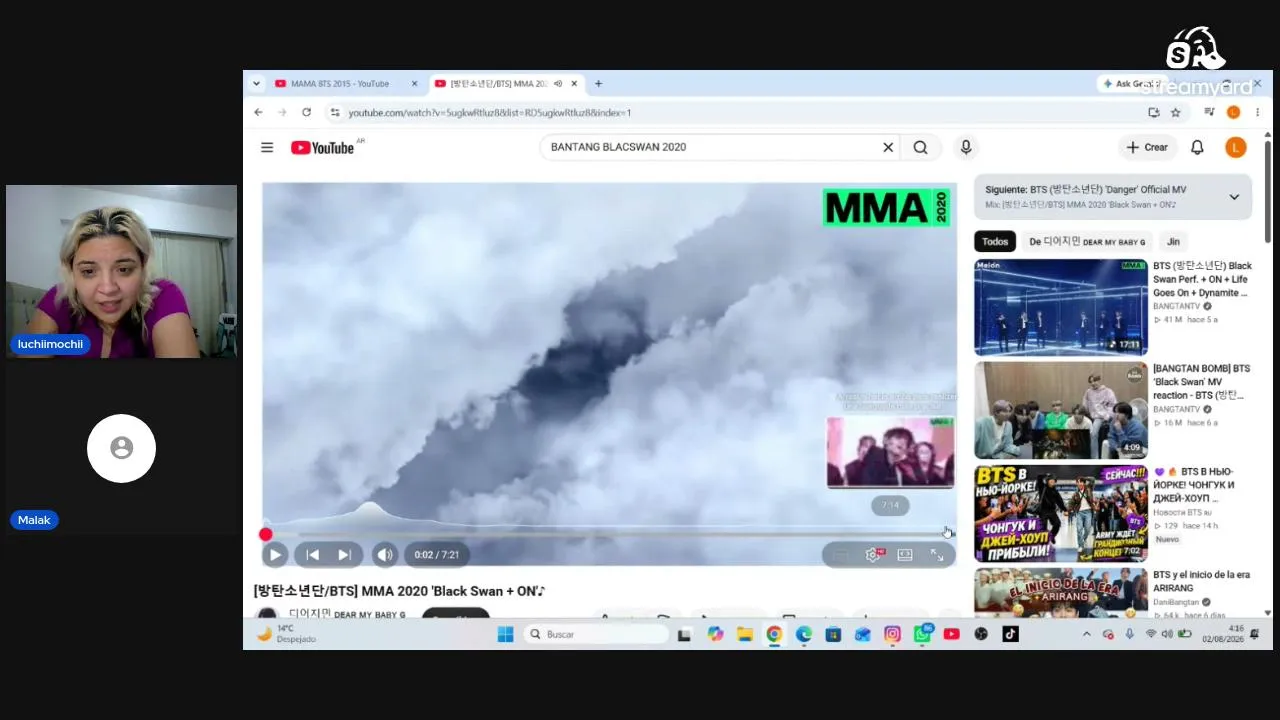Open the YouTube guide hamburger menu
Viewport: 1280px width, 720px height.
coord(267,147)
